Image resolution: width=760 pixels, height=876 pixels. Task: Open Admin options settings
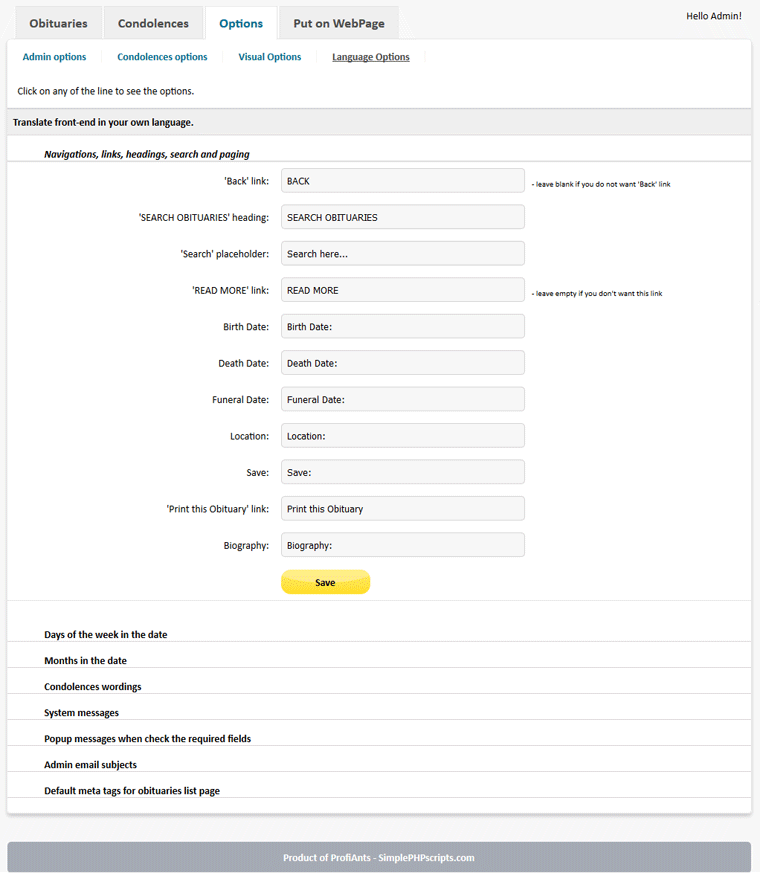click(x=54, y=57)
